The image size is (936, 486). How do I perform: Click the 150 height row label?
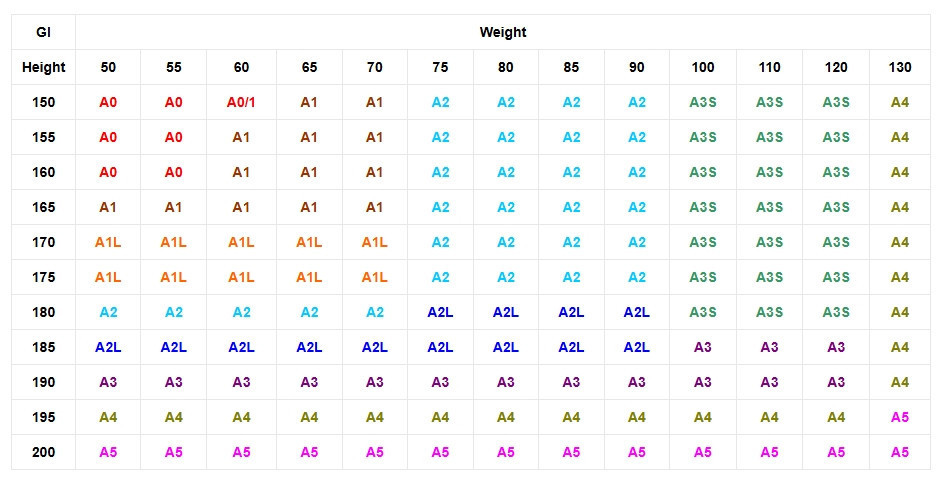click(43, 102)
